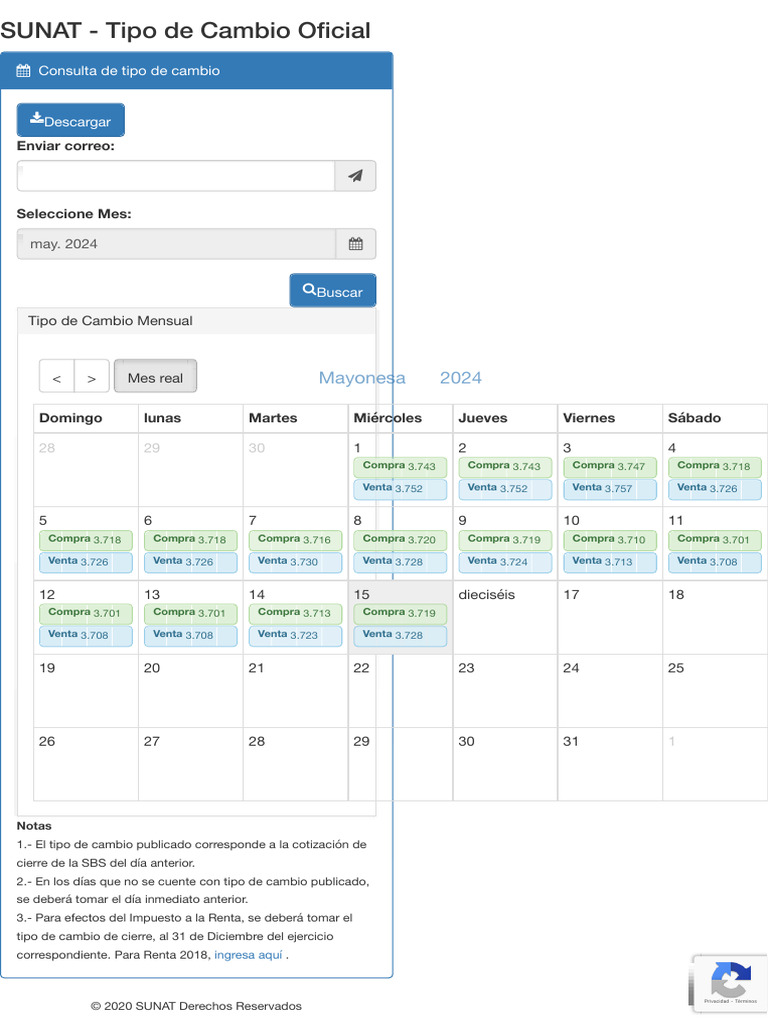Click the Tipo de Cambio Mensual heading
This screenshot has width=768, height=1024.
point(110,321)
